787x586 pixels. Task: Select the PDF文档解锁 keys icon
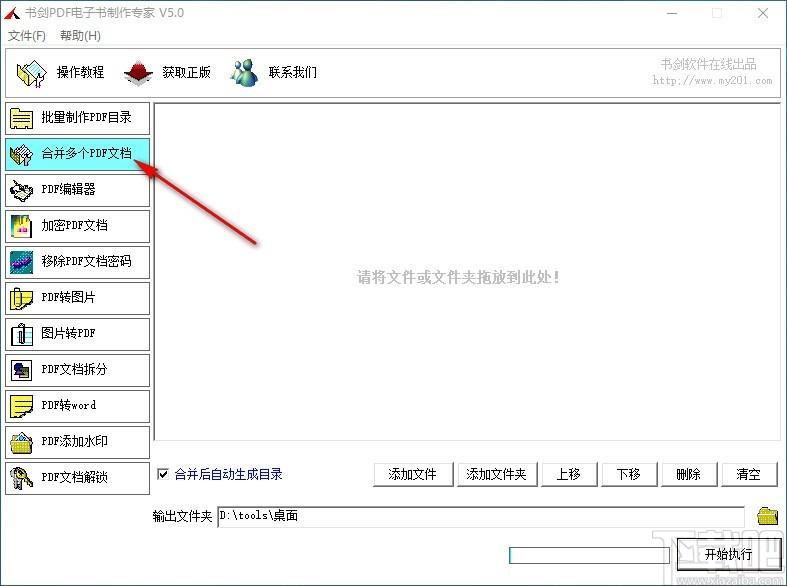22,479
